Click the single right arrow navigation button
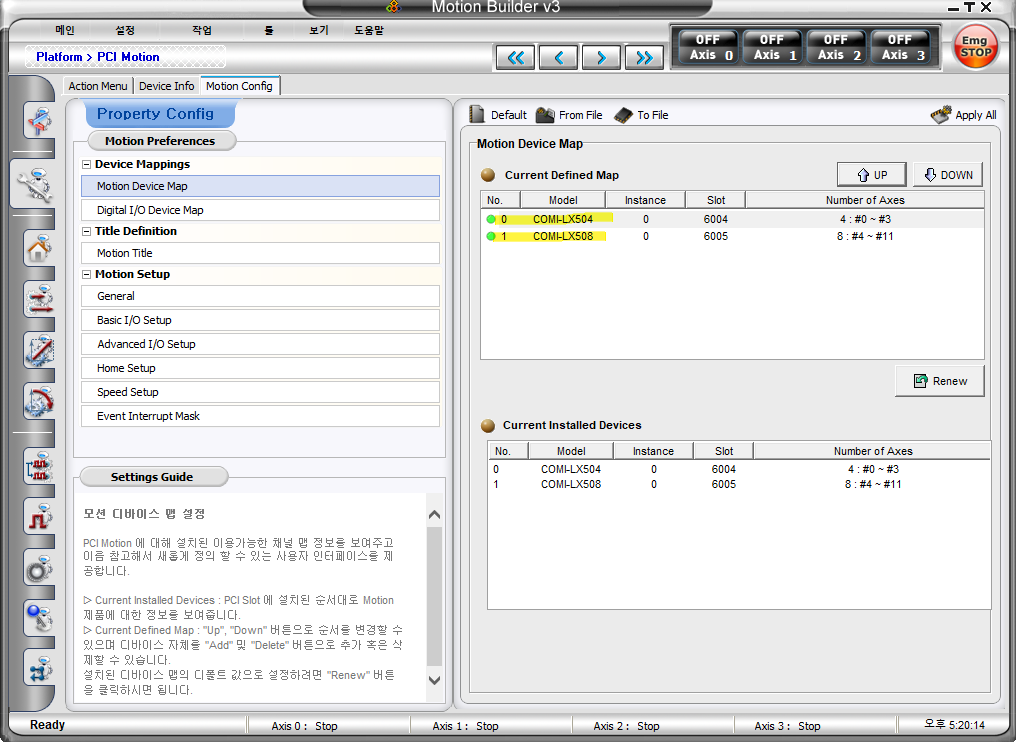 click(x=601, y=57)
